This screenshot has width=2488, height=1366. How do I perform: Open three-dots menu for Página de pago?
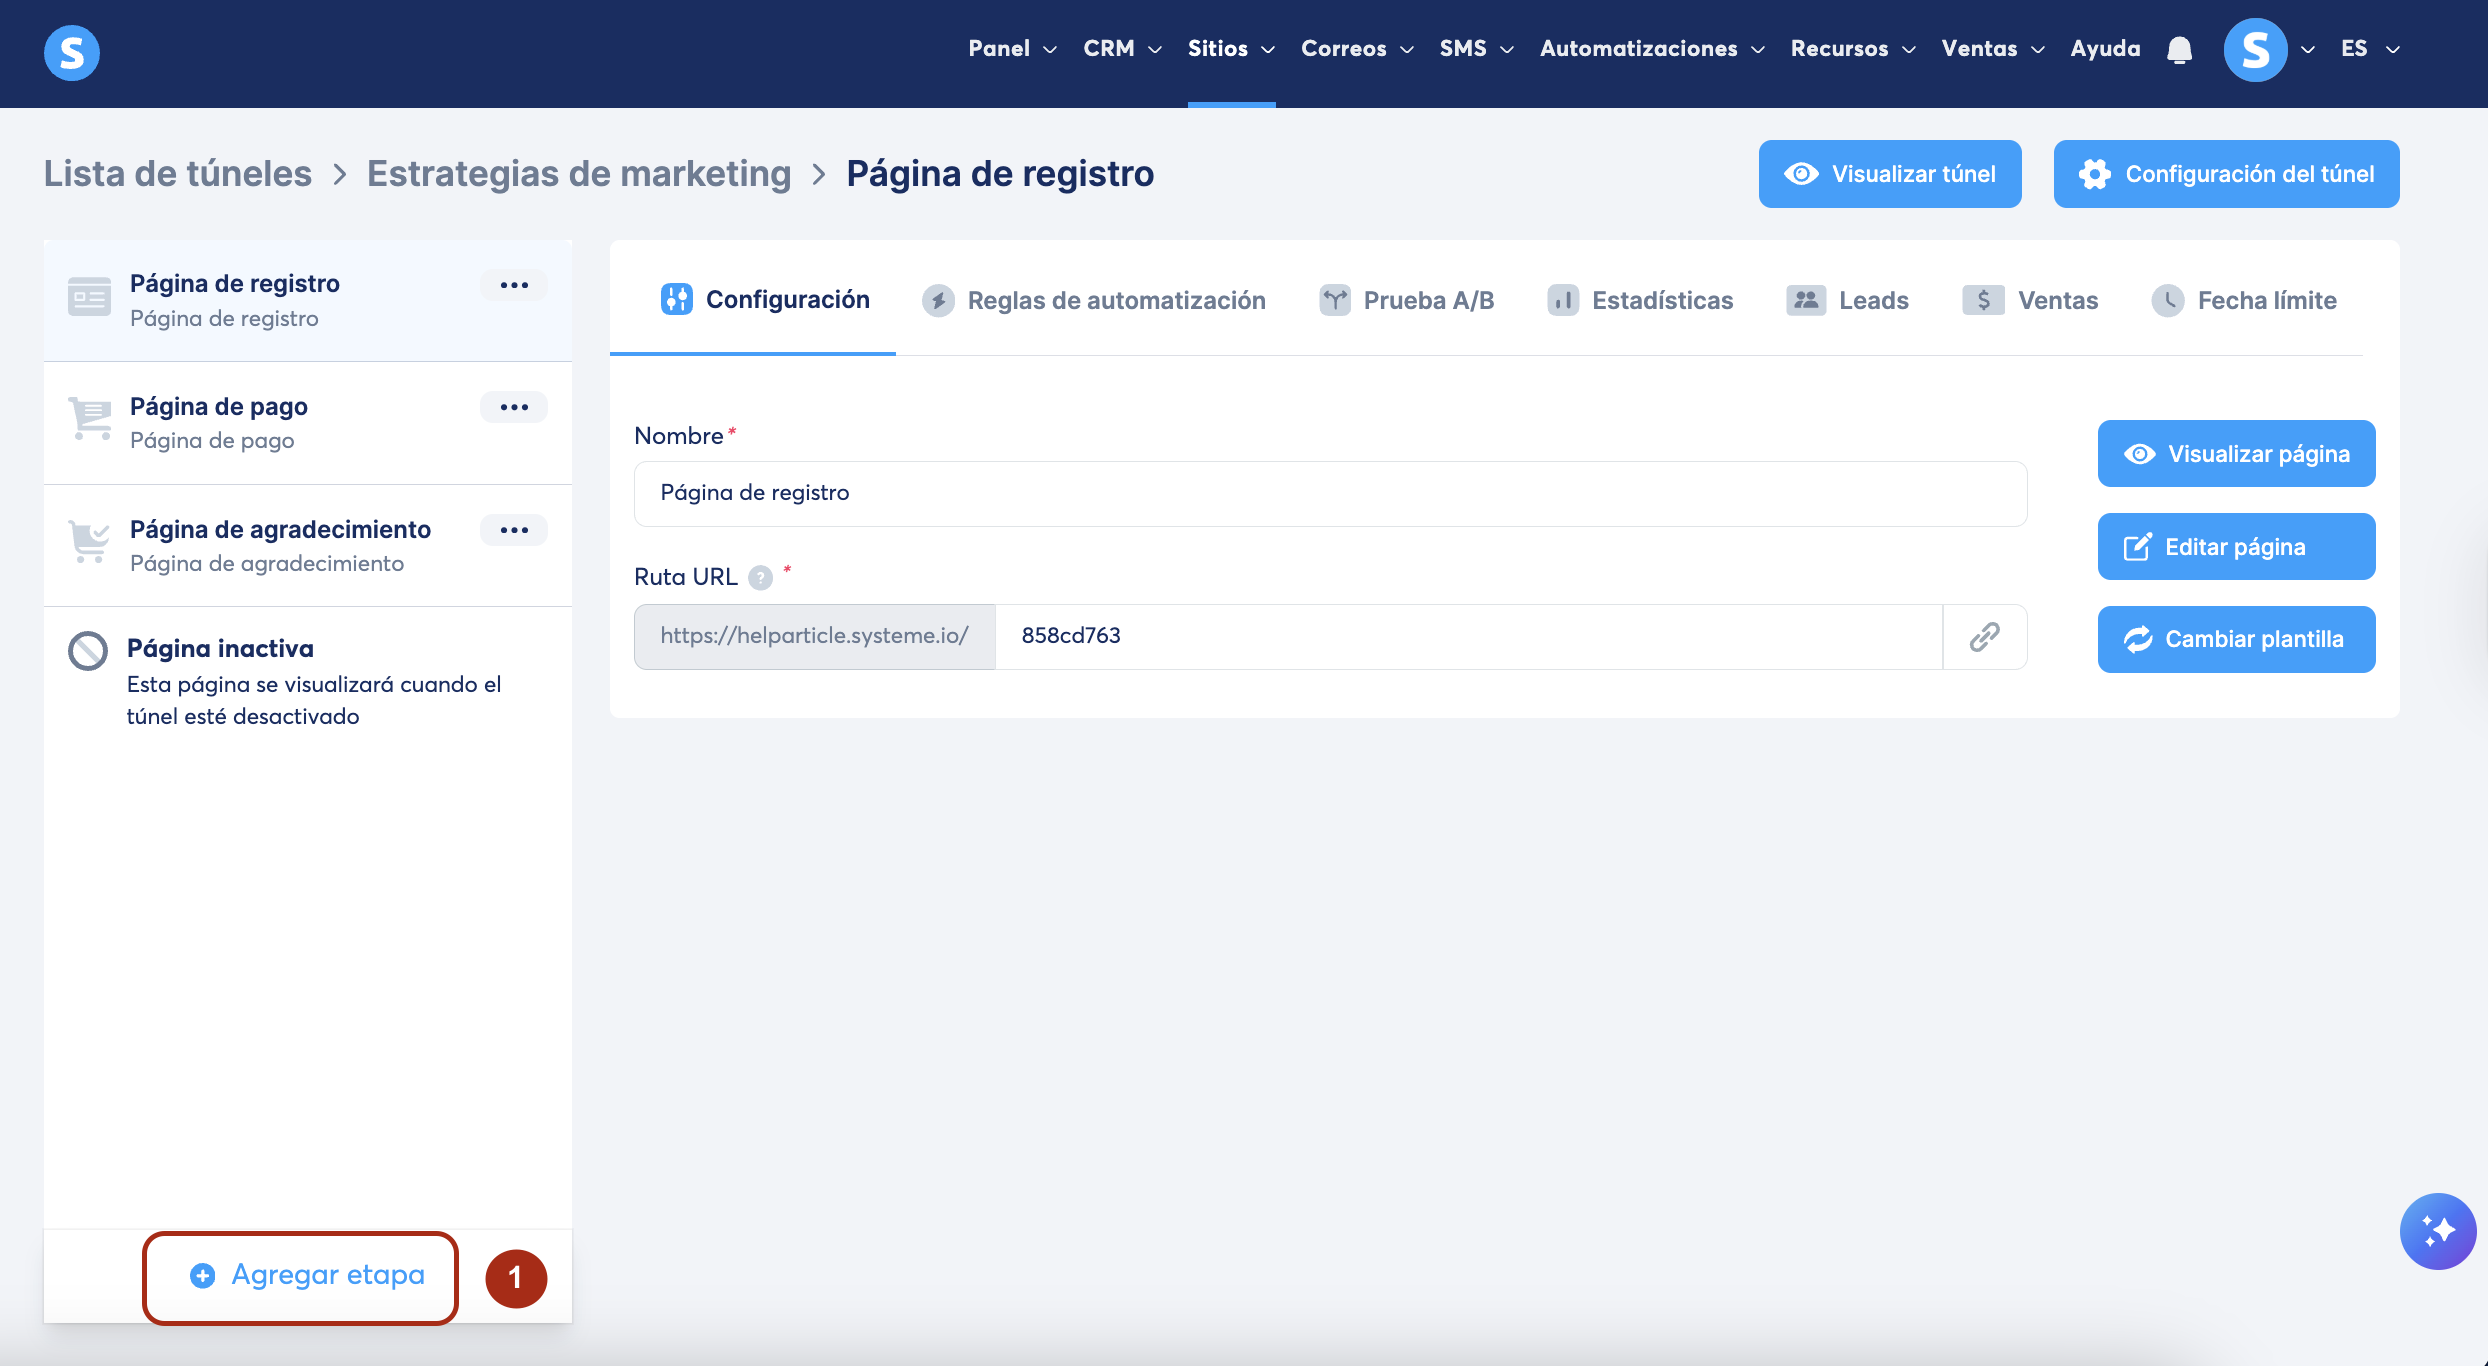[x=514, y=407]
